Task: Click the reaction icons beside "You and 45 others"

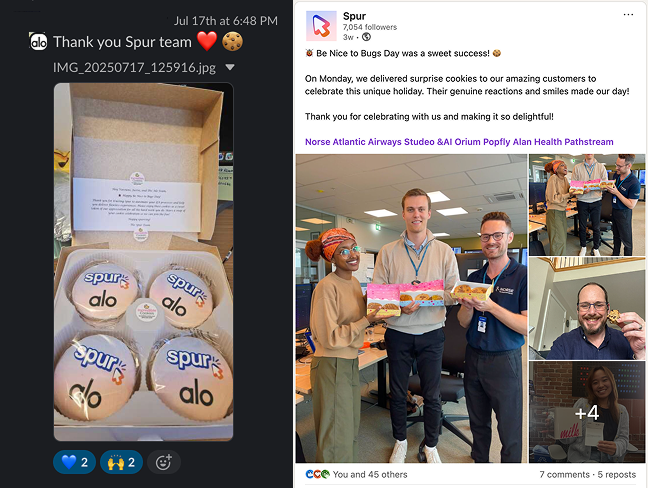Action: tap(317, 474)
